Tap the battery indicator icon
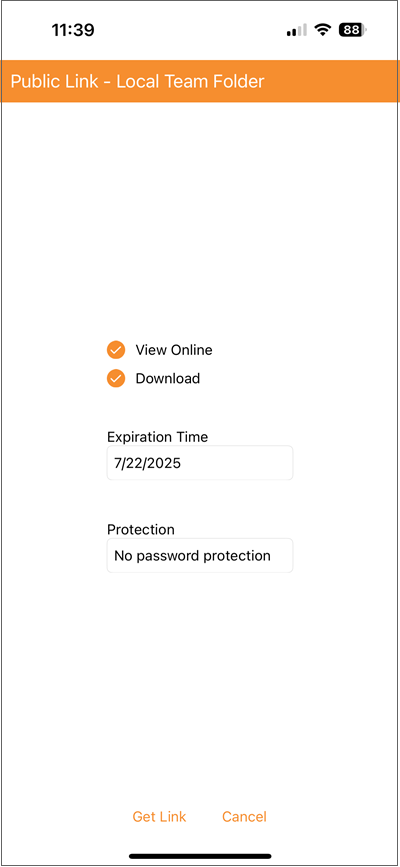 coord(353,30)
